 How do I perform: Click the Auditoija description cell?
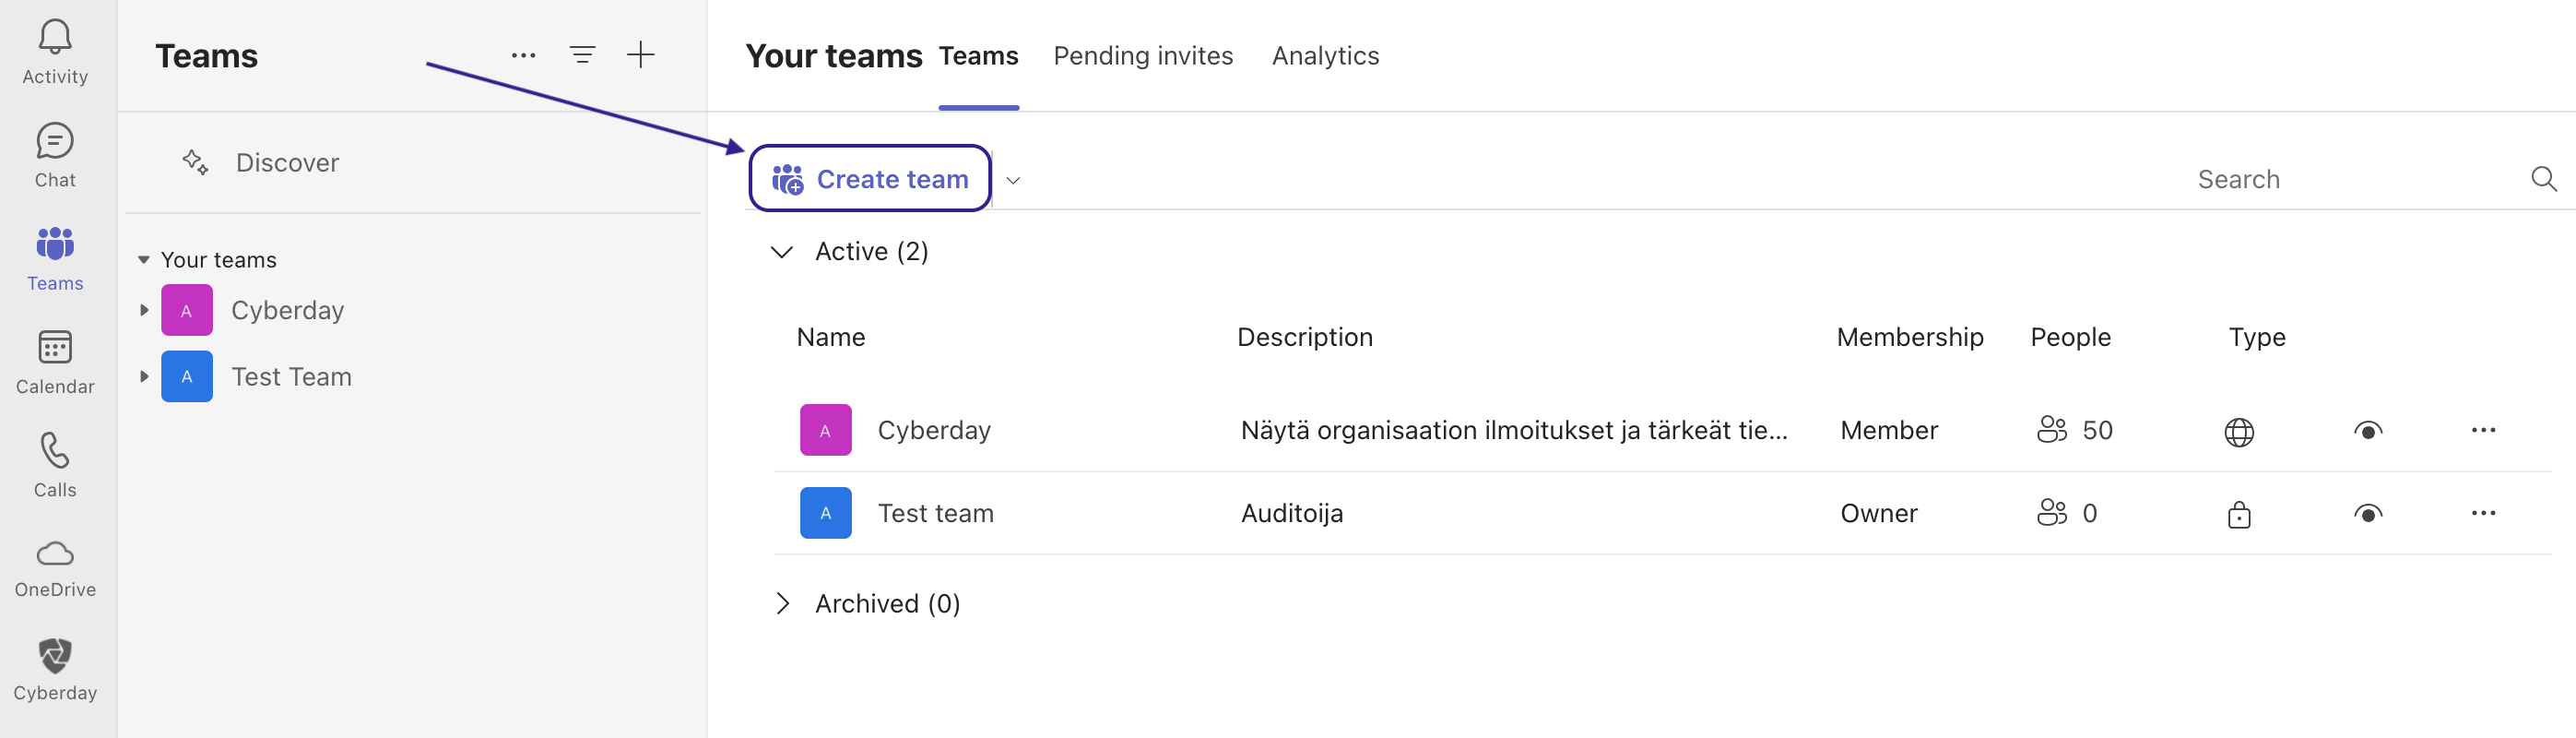pyautogui.click(x=1291, y=513)
